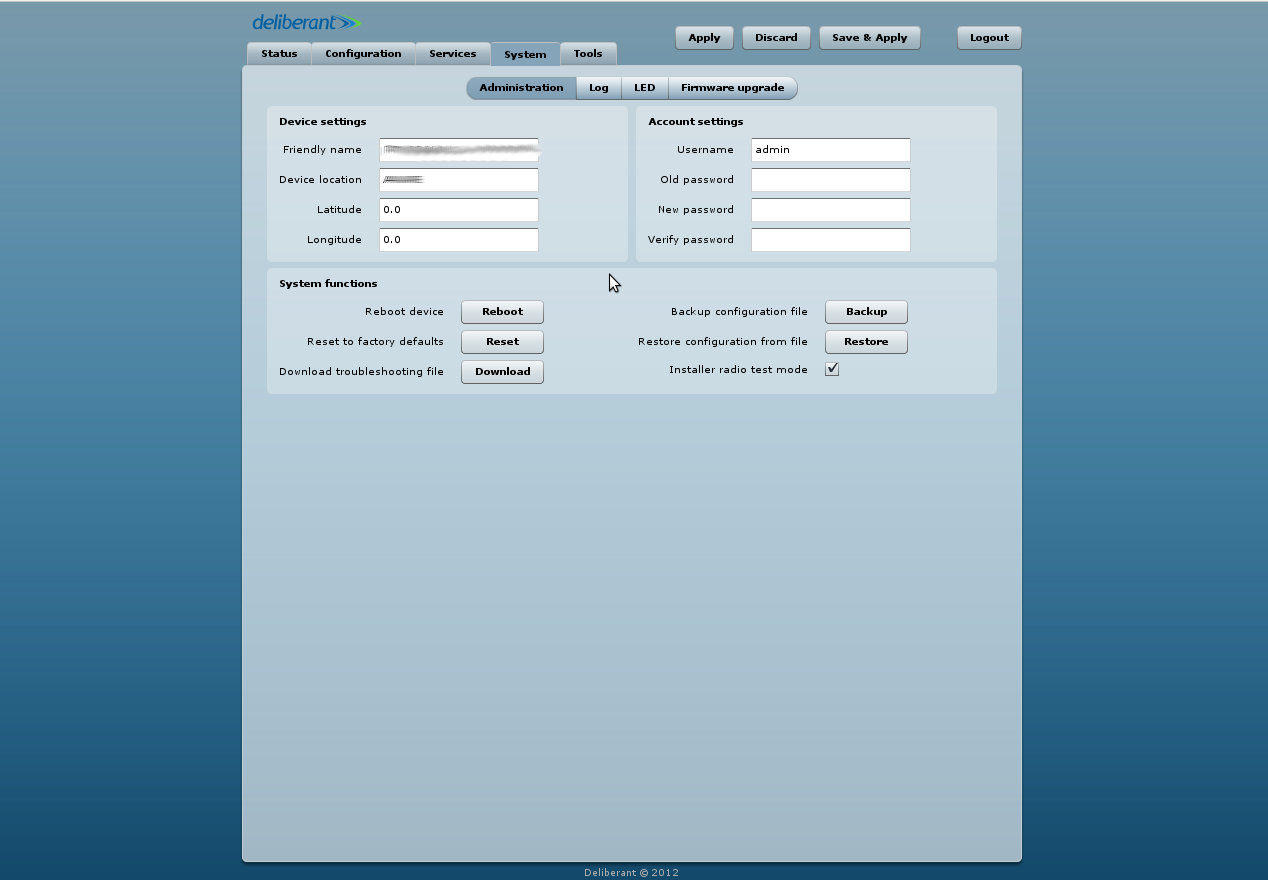The width and height of the screenshot is (1268, 880).
Task: Switch to the LED sub-tab
Action: point(645,88)
